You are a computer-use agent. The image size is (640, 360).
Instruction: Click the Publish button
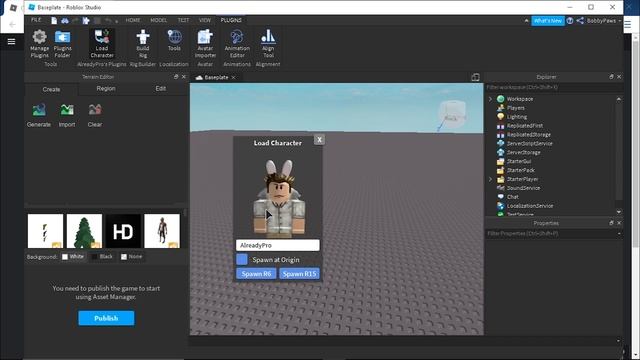(x=106, y=318)
